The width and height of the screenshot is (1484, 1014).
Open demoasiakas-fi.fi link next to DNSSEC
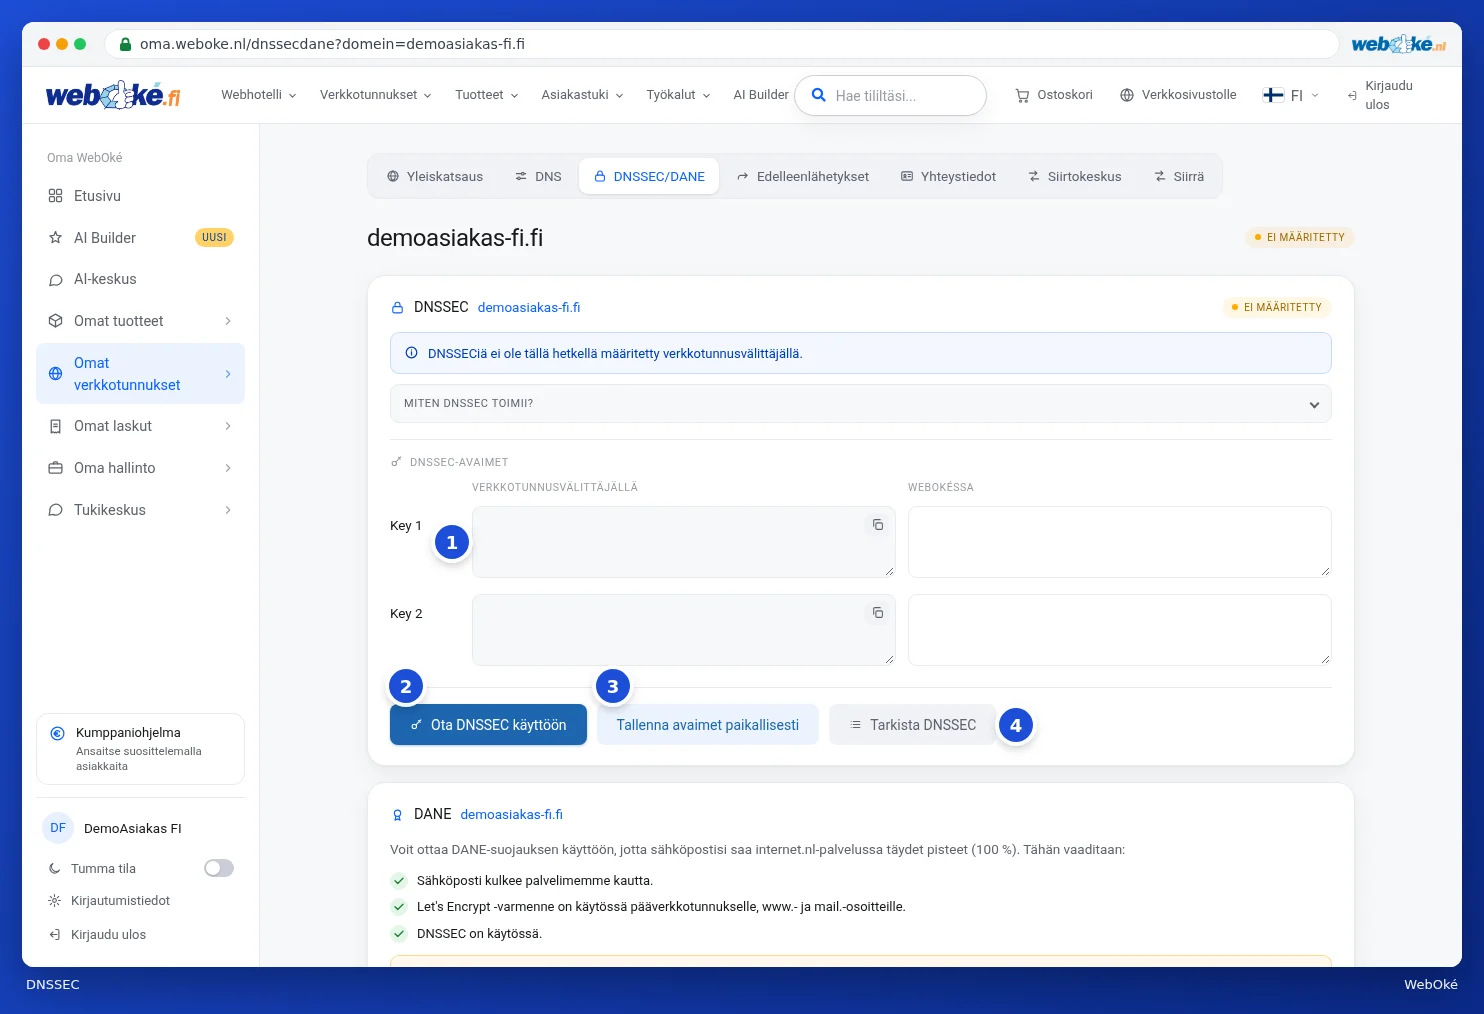pos(529,307)
